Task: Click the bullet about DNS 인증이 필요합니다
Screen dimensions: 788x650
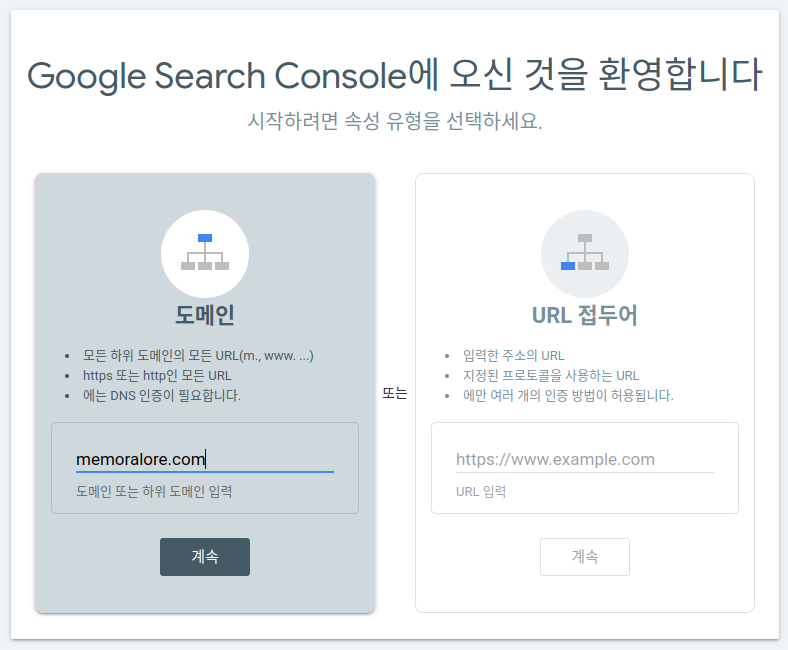Action: click(x=162, y=395)
